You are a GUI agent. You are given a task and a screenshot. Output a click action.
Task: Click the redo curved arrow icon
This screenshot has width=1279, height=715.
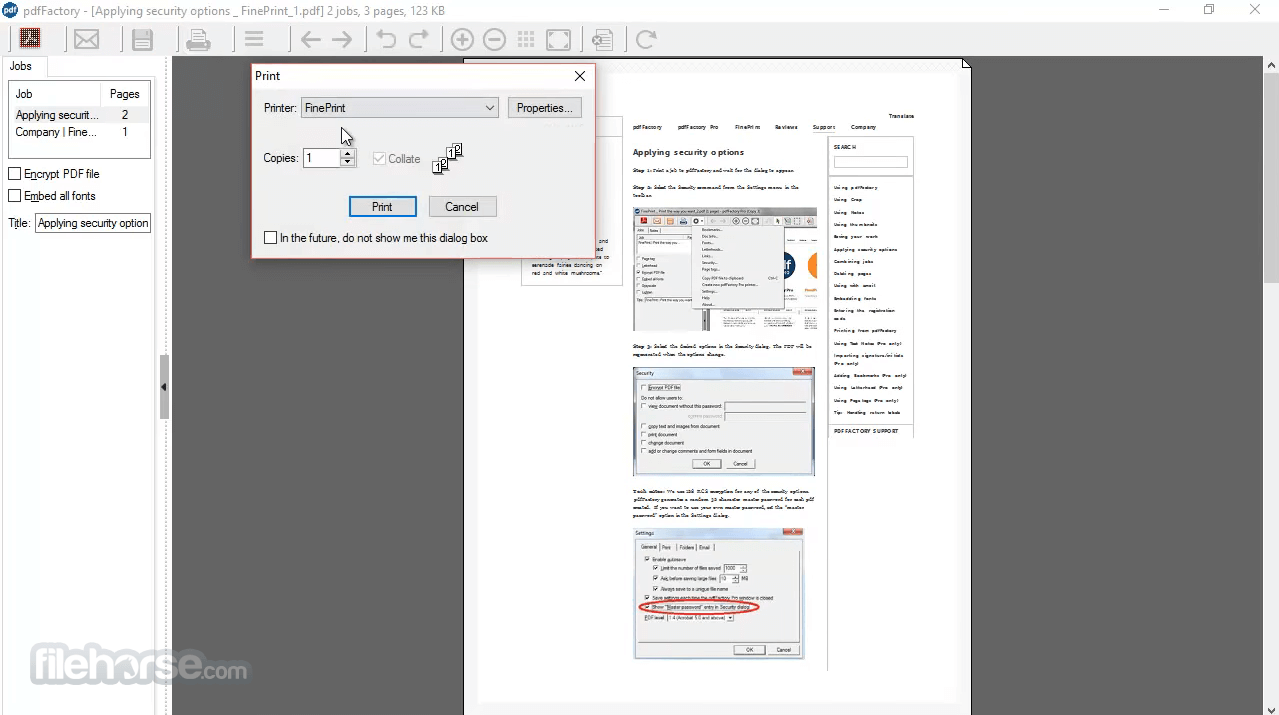[418, 40]
